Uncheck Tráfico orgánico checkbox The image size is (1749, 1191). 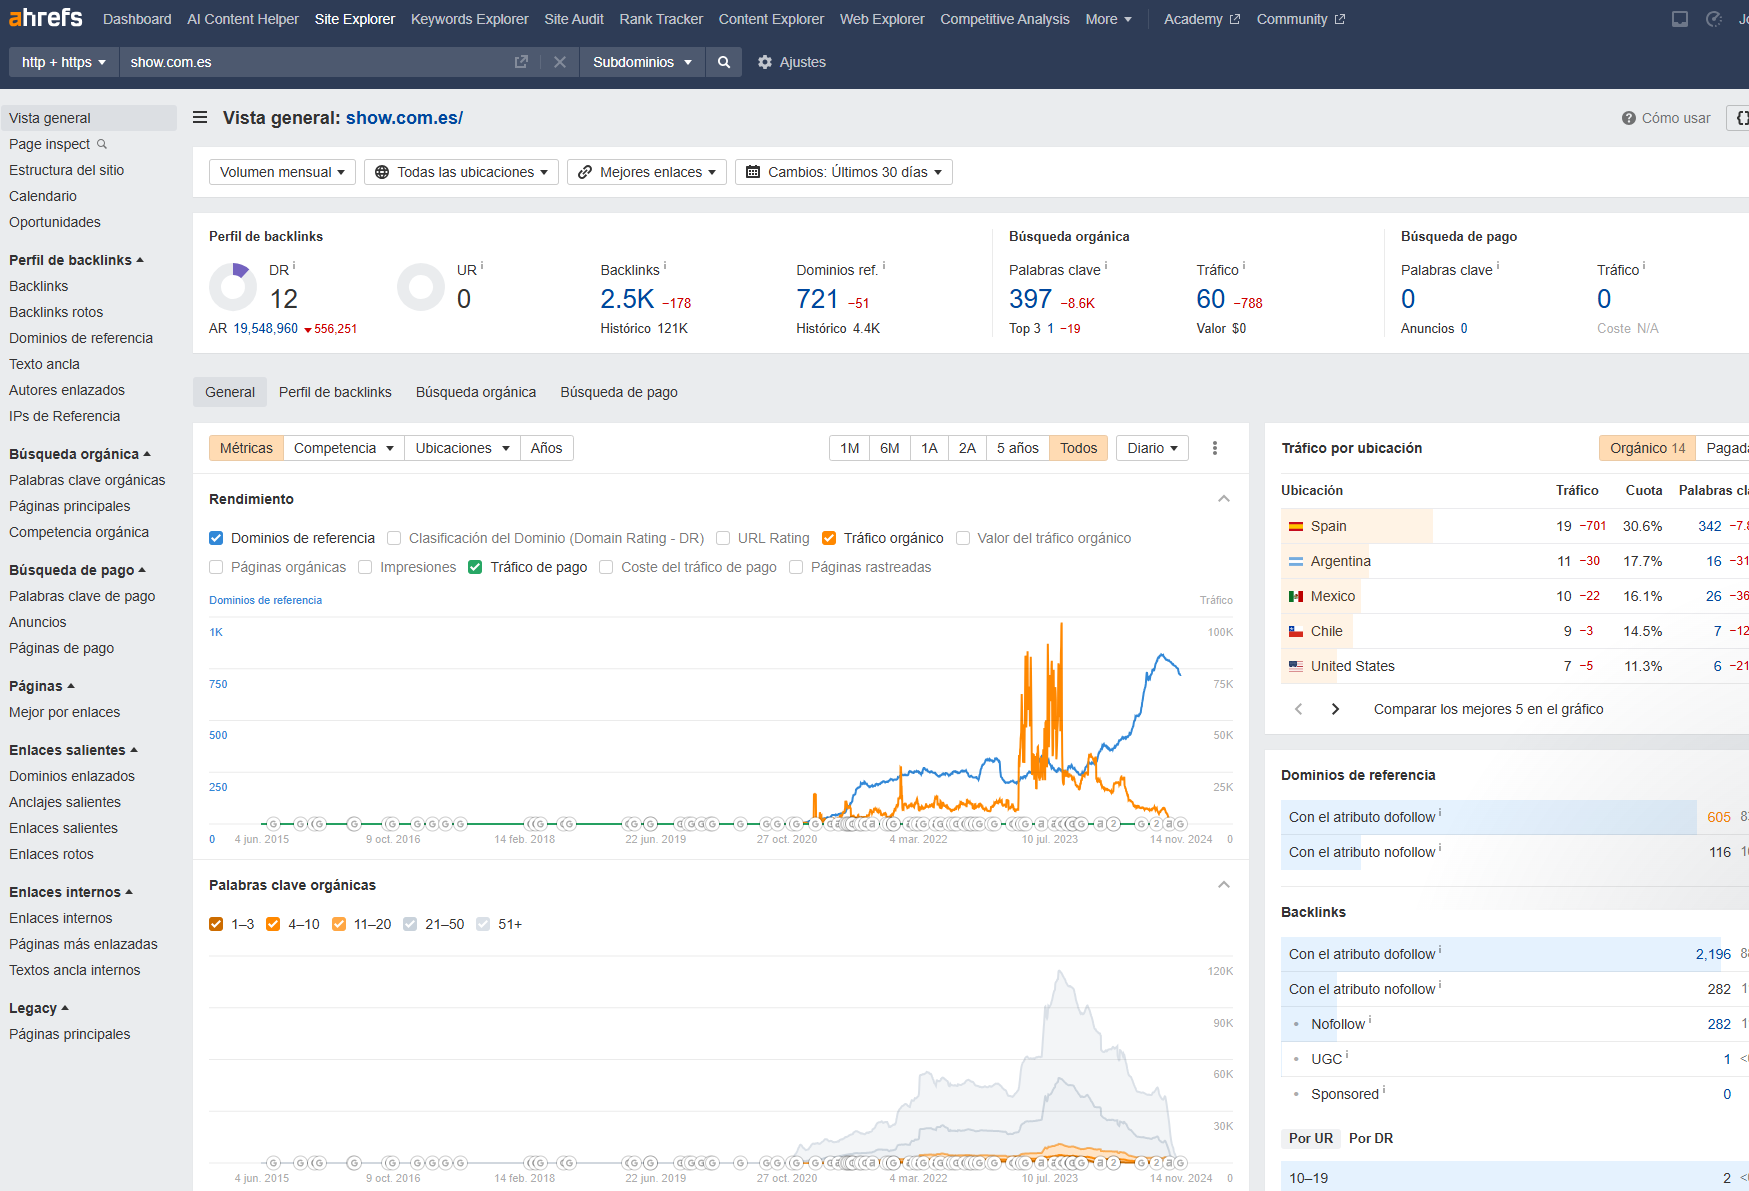[829, 538]
